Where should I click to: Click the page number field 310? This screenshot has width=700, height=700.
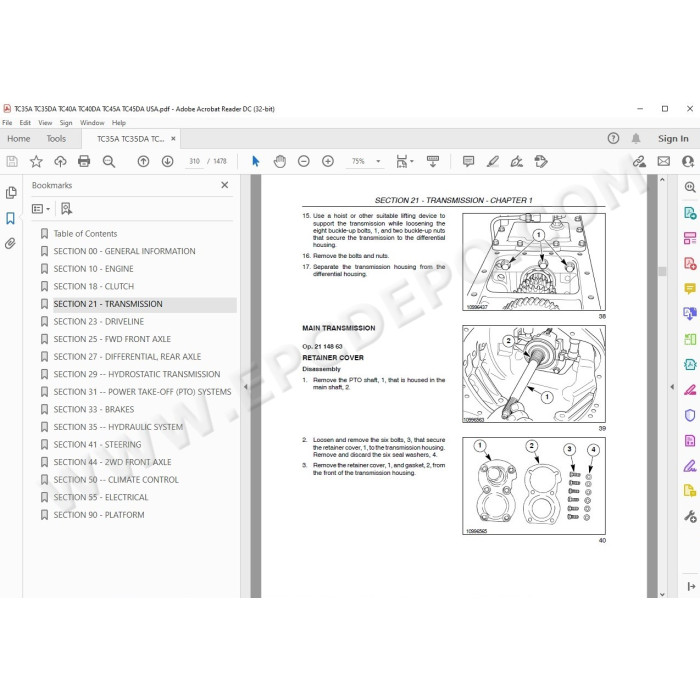click(194, 161)
